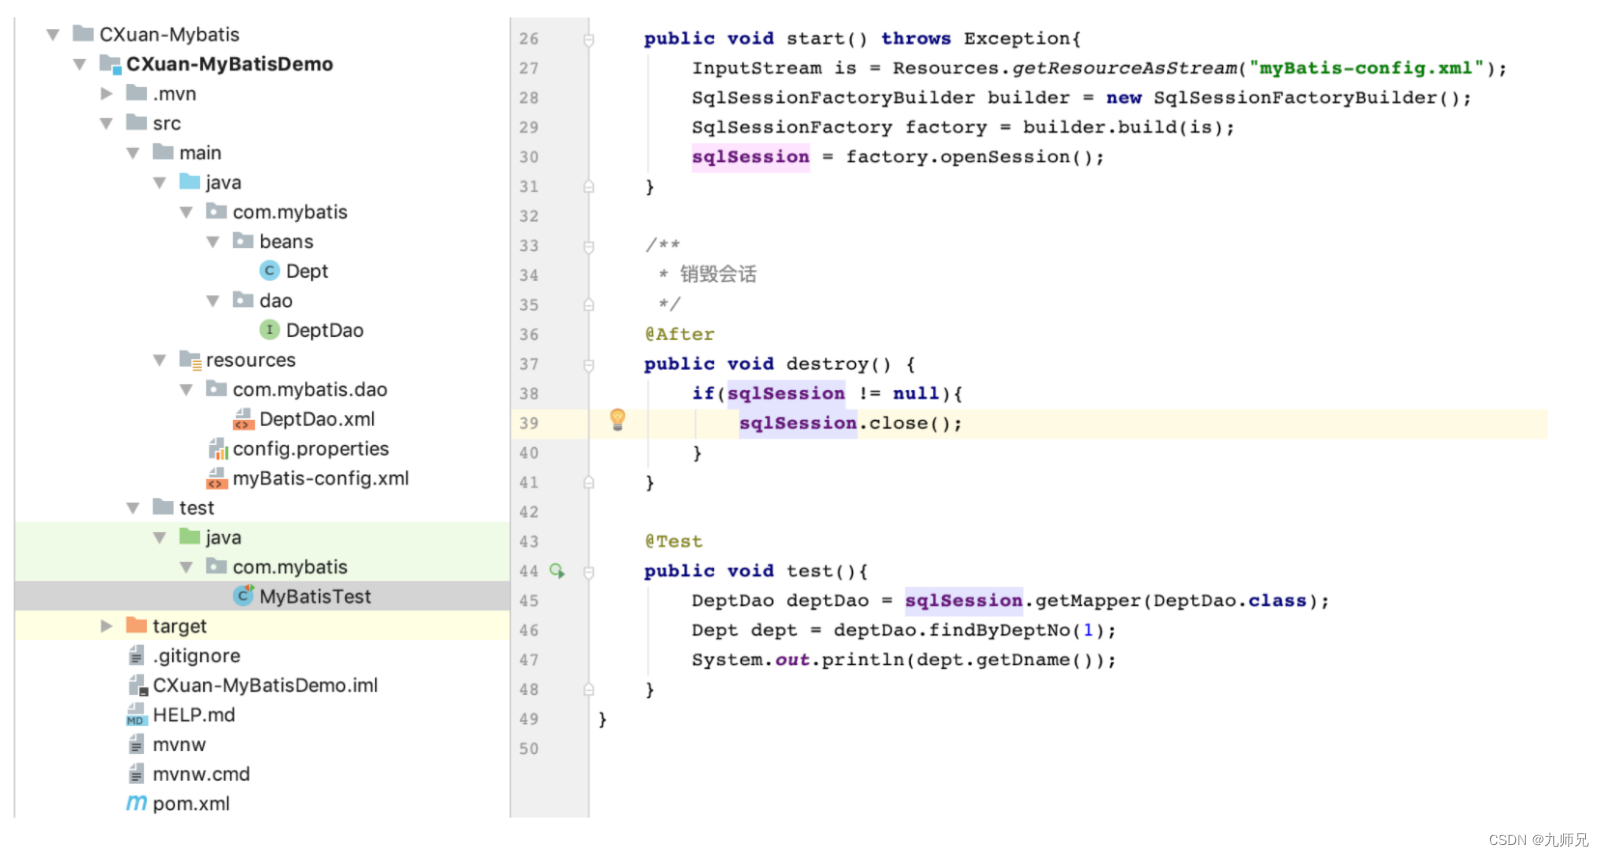Click line number 39 in the gutter
The height and width of the screenshot is (856, 1604).
pos(529,424)
